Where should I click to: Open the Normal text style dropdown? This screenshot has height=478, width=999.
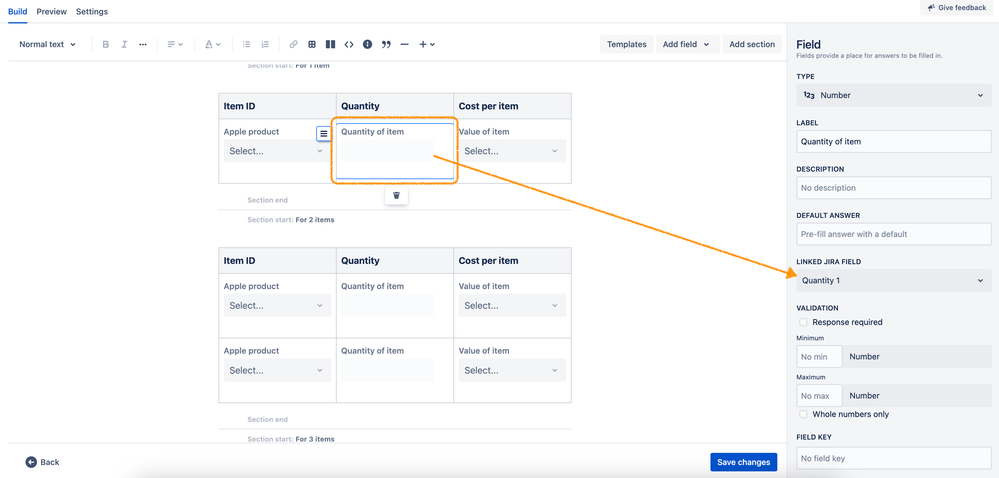pyautogui.click(x=47, y=45)
